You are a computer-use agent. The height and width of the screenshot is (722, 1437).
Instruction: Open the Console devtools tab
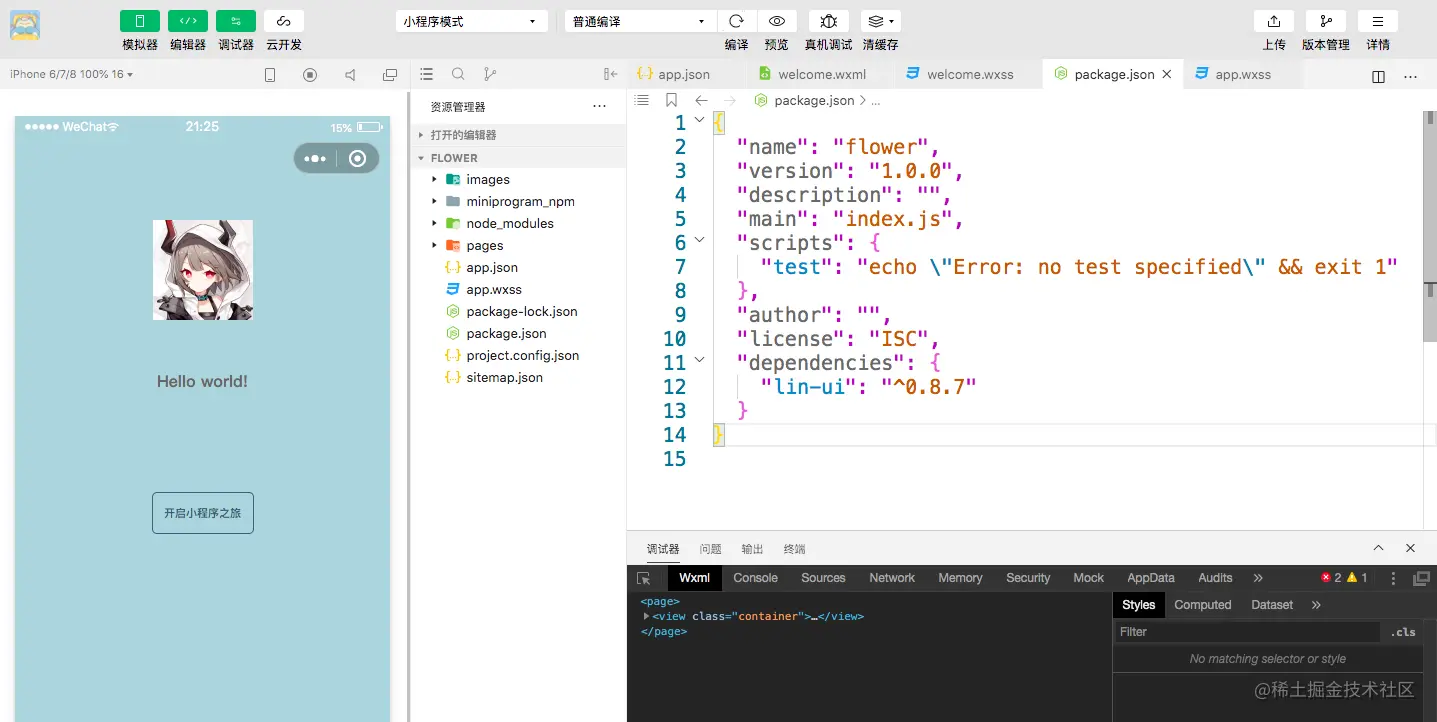(755, 578)
